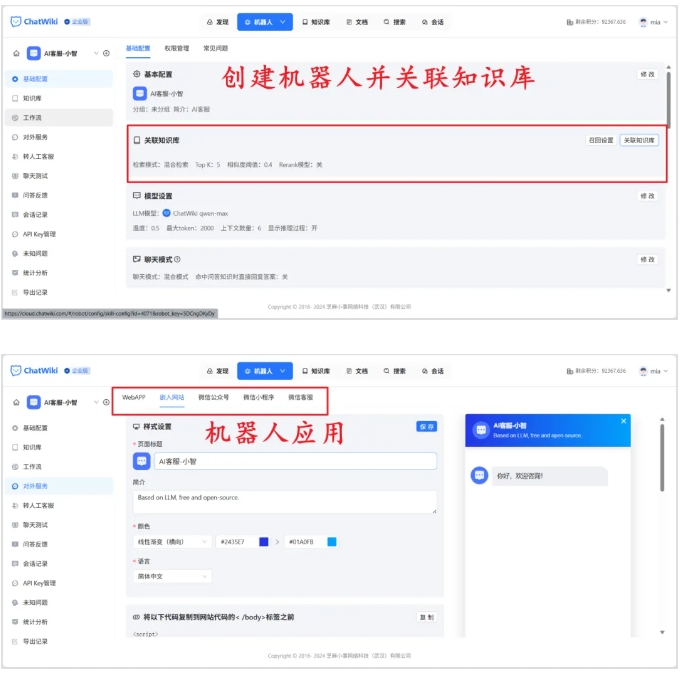Click the 剩余积分 points icon in upper screenshot
The height and width of the screenshot is (675, 684).
pyautogui.click(x=570, y=22)
